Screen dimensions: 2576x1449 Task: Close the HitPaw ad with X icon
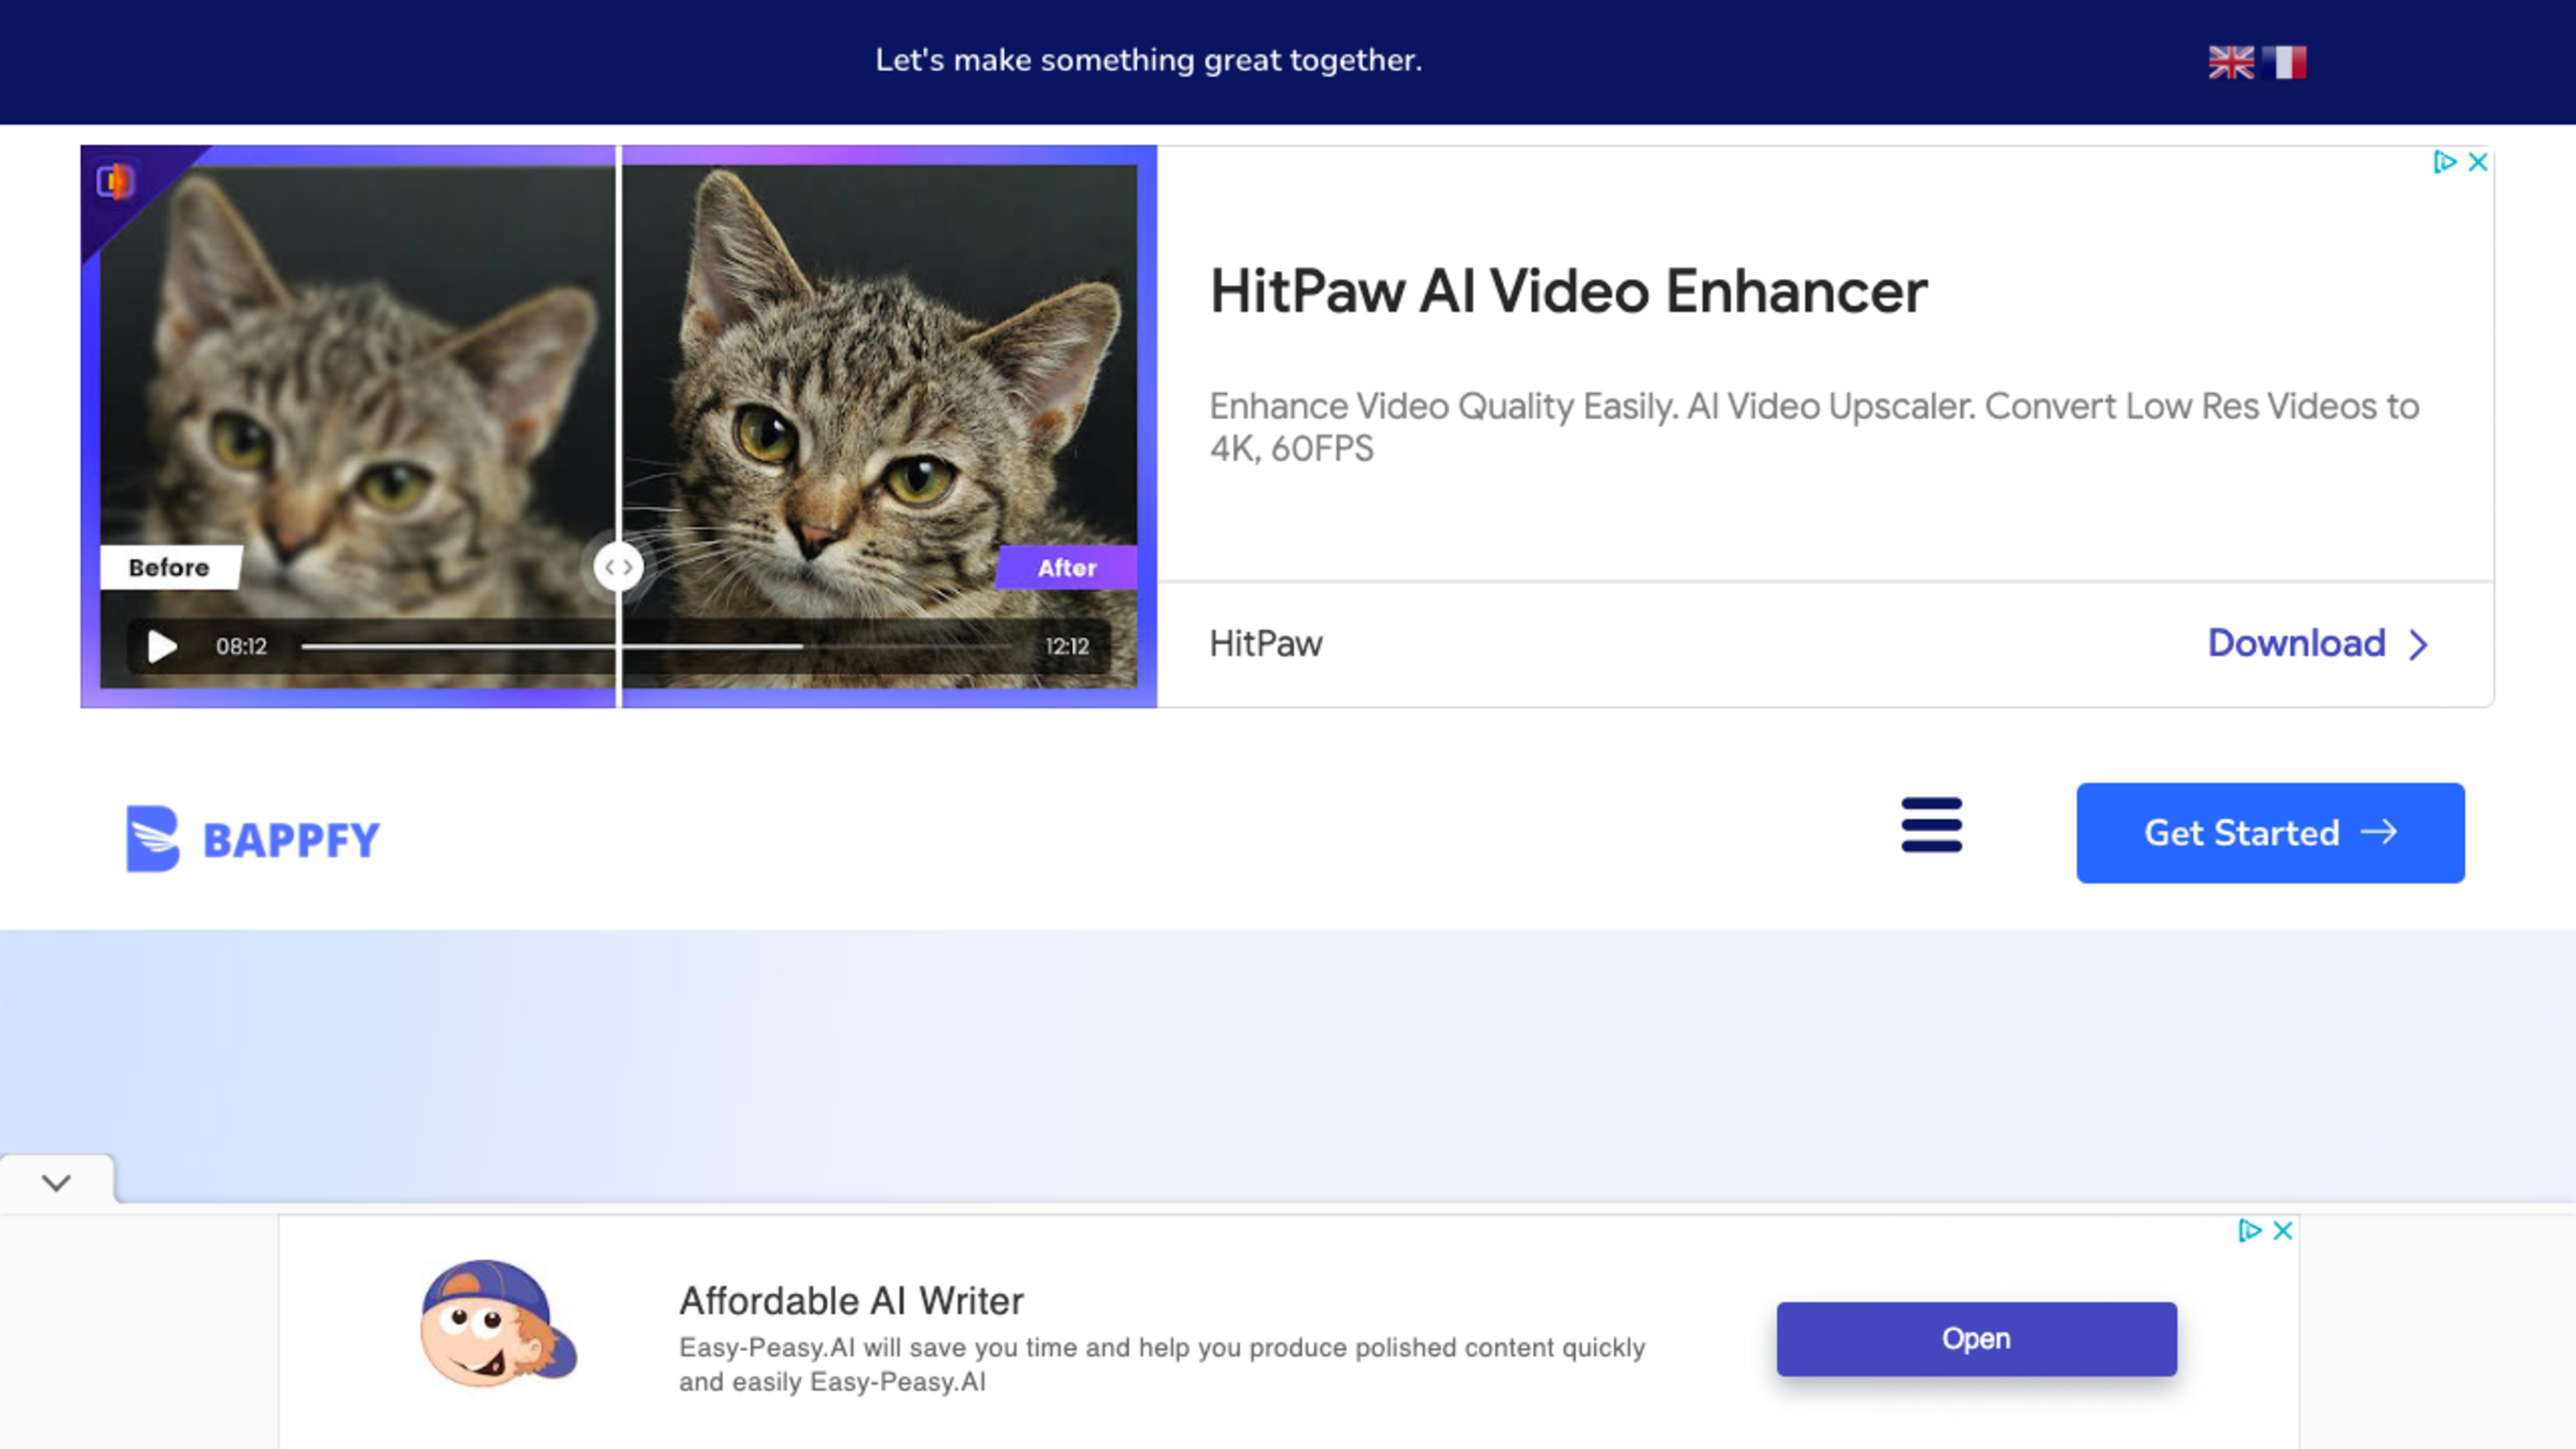[x=2478, y=162]
